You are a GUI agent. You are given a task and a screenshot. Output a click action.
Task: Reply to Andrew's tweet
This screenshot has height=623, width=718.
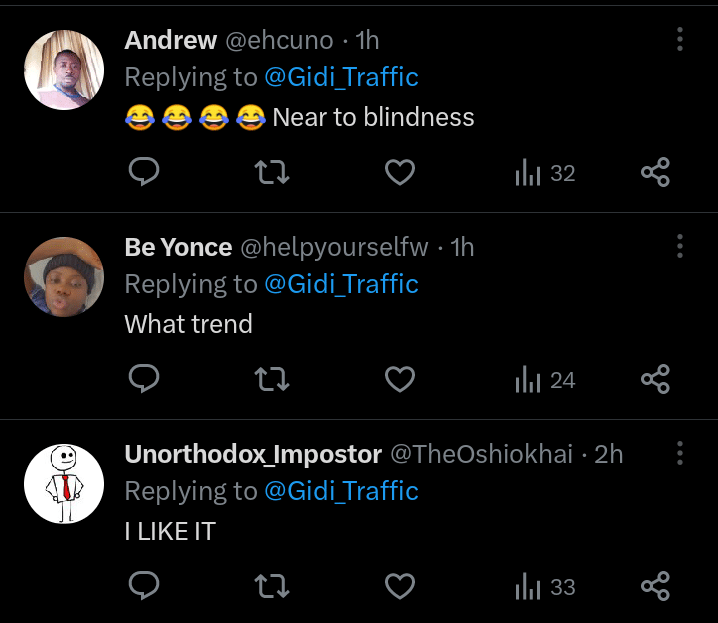[145, 173]
